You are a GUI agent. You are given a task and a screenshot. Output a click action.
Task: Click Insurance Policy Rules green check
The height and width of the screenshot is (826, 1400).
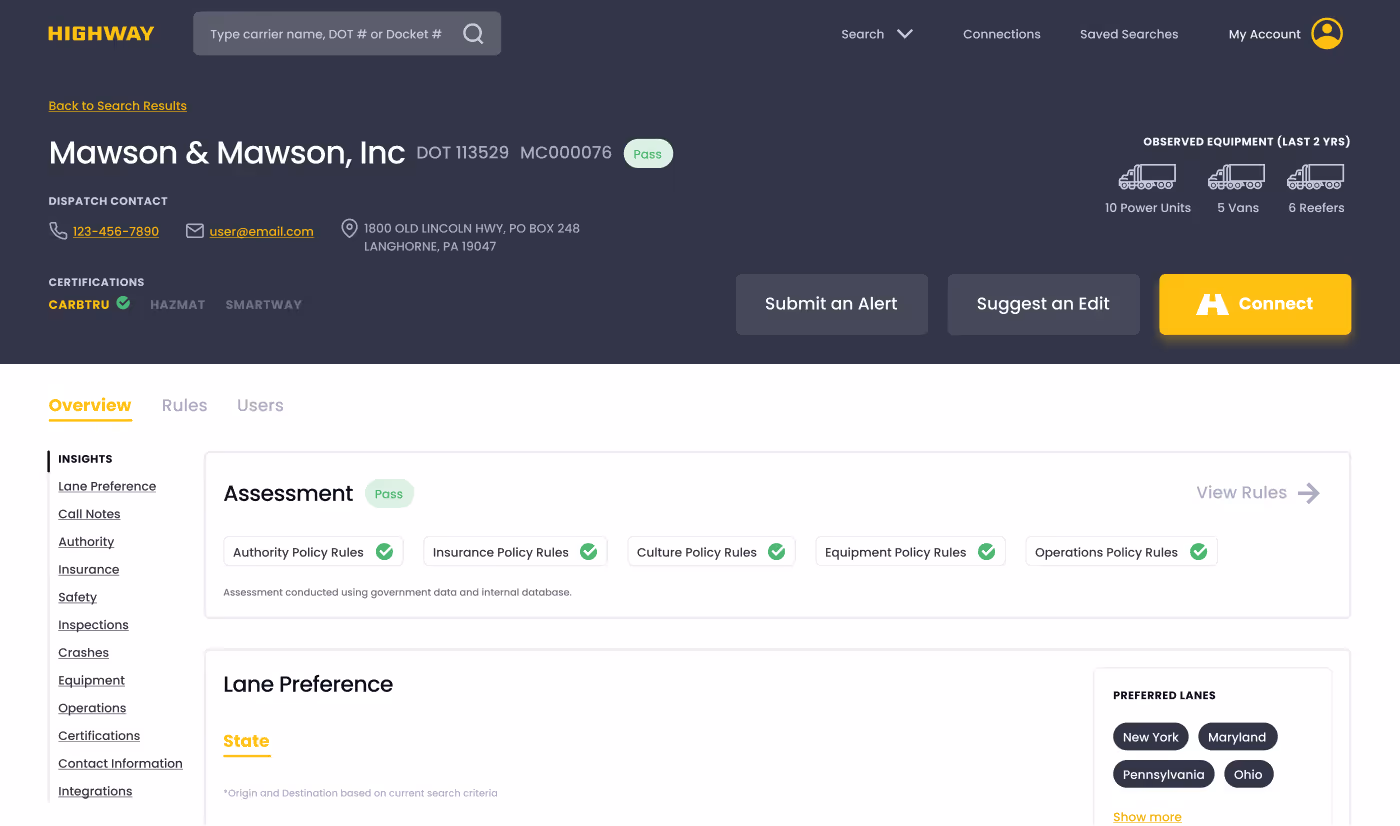click(x=589, y=552)
